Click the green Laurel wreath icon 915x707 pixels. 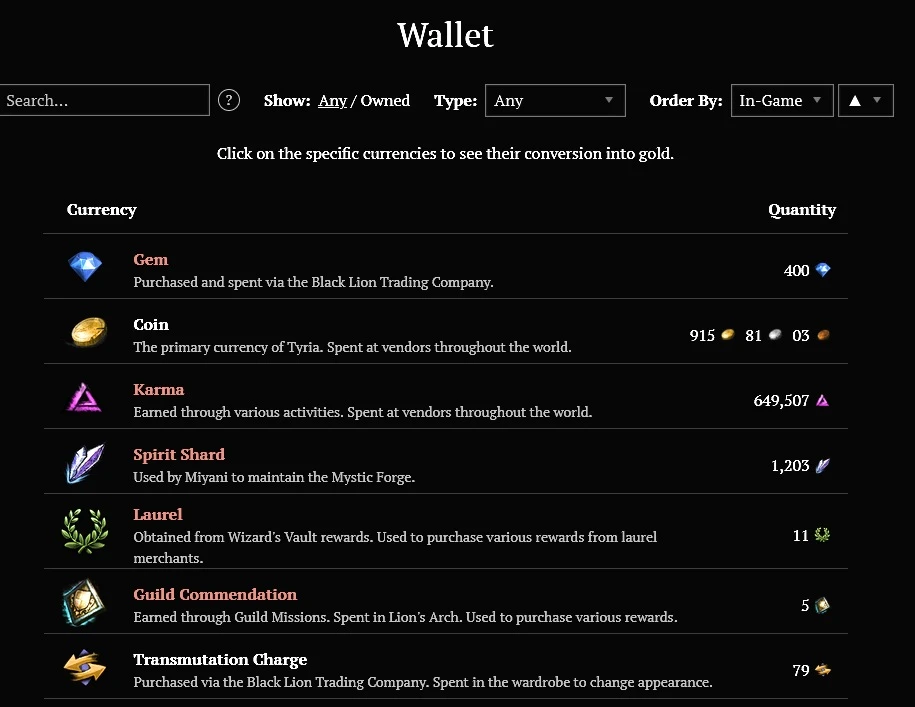85,530
